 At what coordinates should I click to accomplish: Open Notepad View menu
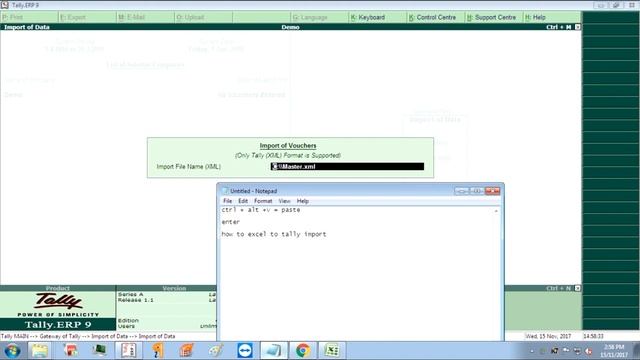(284, 201)
